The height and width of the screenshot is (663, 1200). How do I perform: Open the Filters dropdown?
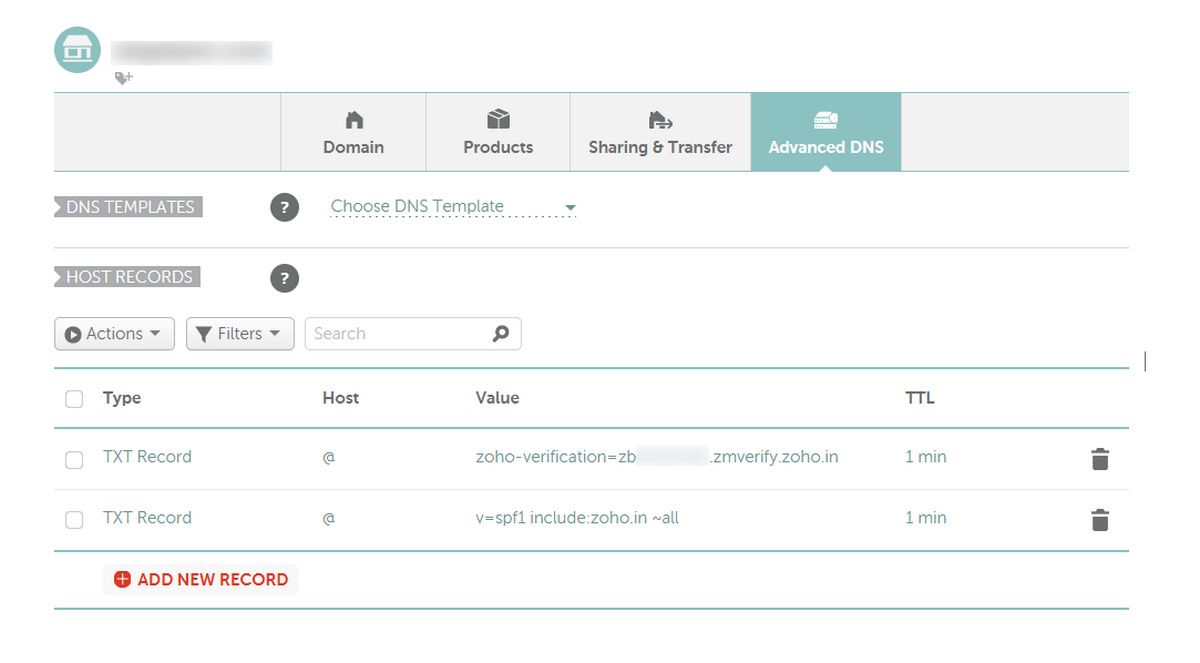239,333
